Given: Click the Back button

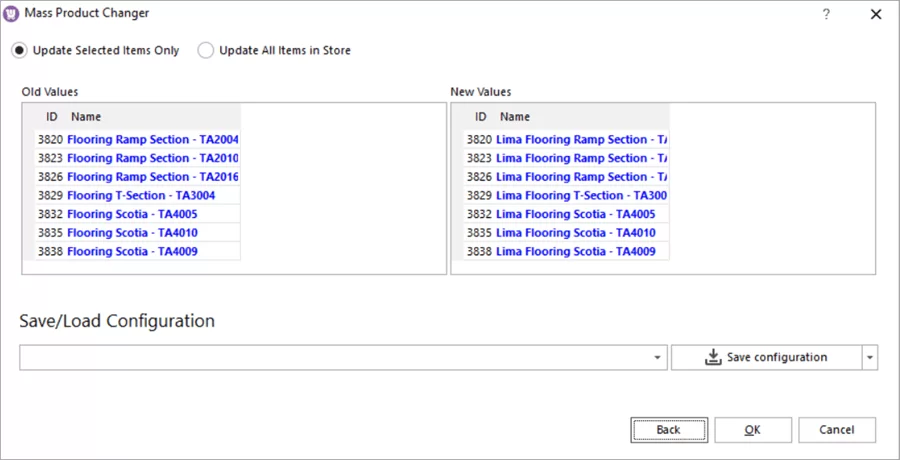Looking at the screenshot, I should pos(669,430).
